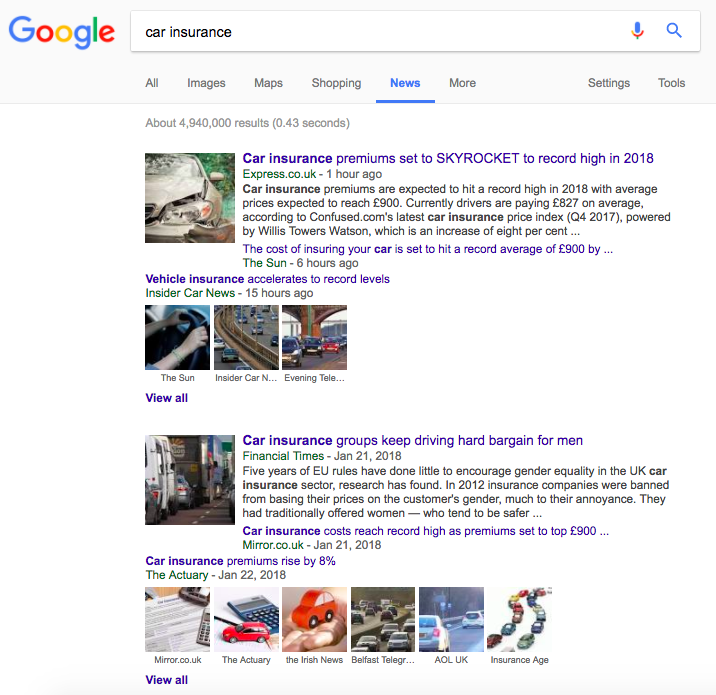Click the Mirror.co.uk documents thumbnail
The height and width of the screenshot is (695, 716).
[x=178, y=620]
